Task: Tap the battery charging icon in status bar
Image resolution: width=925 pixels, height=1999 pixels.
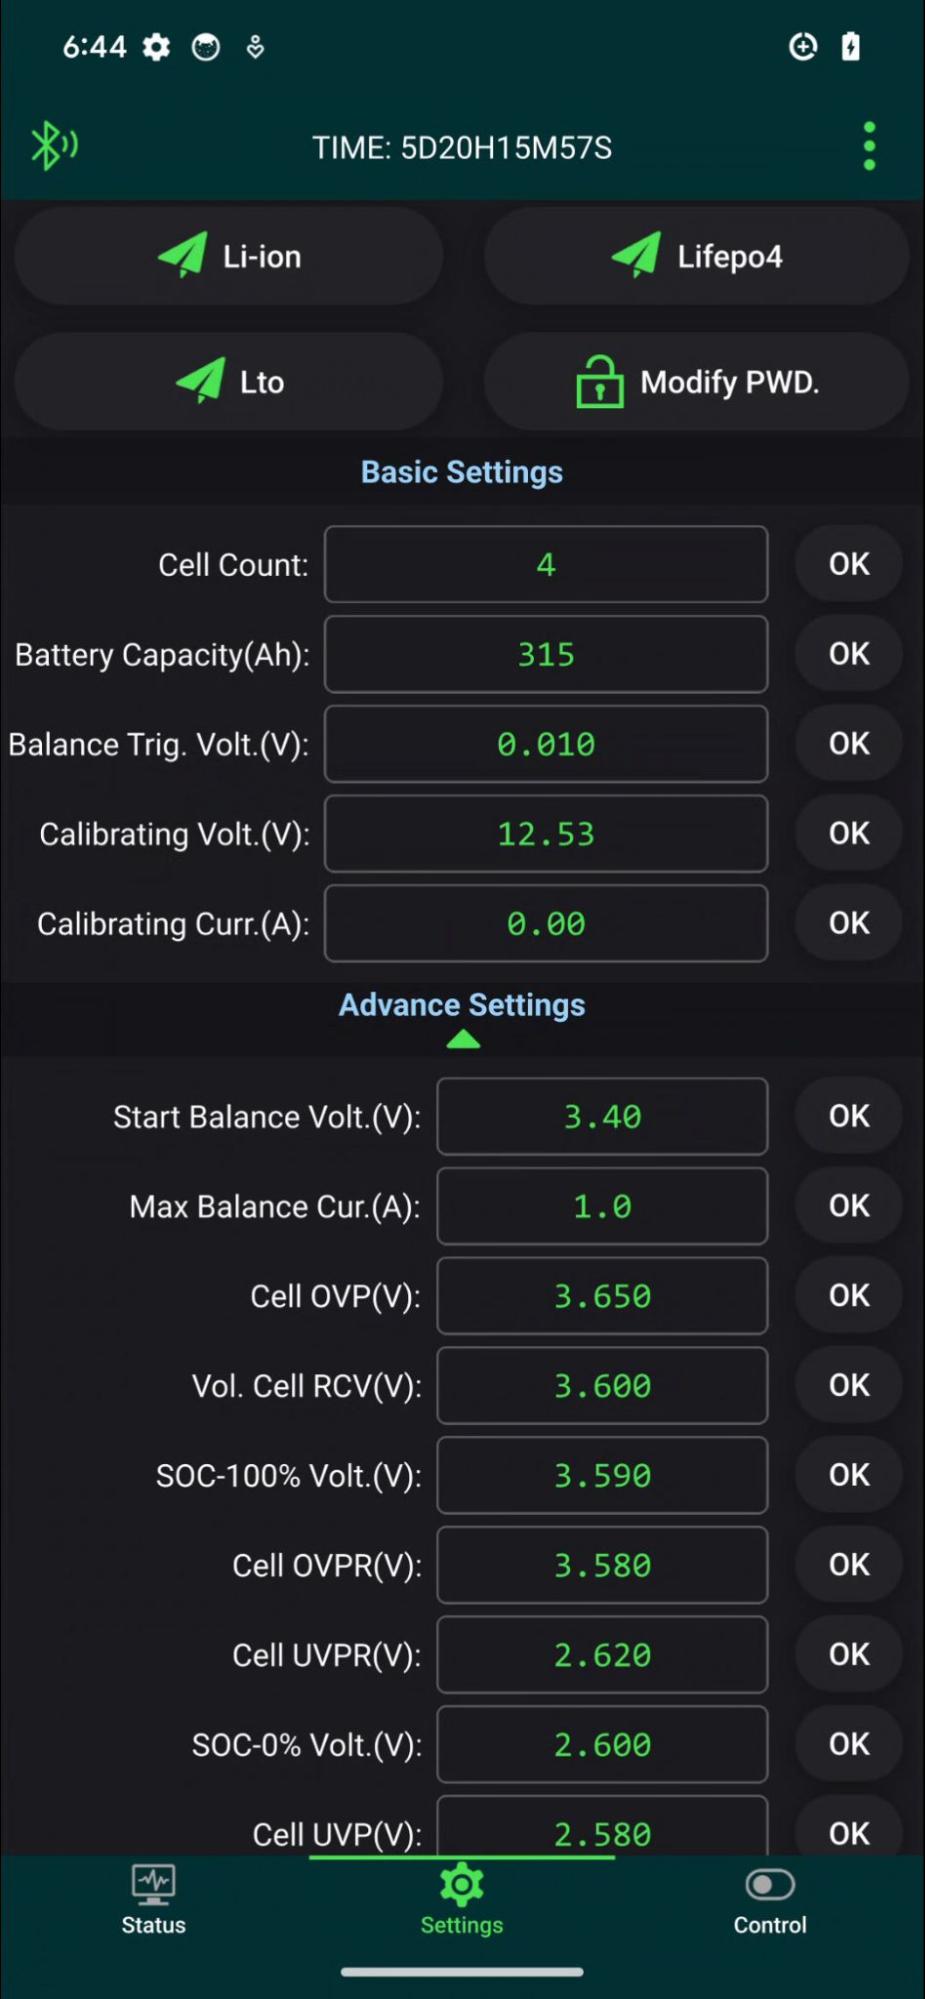Action: coord(850,47)
